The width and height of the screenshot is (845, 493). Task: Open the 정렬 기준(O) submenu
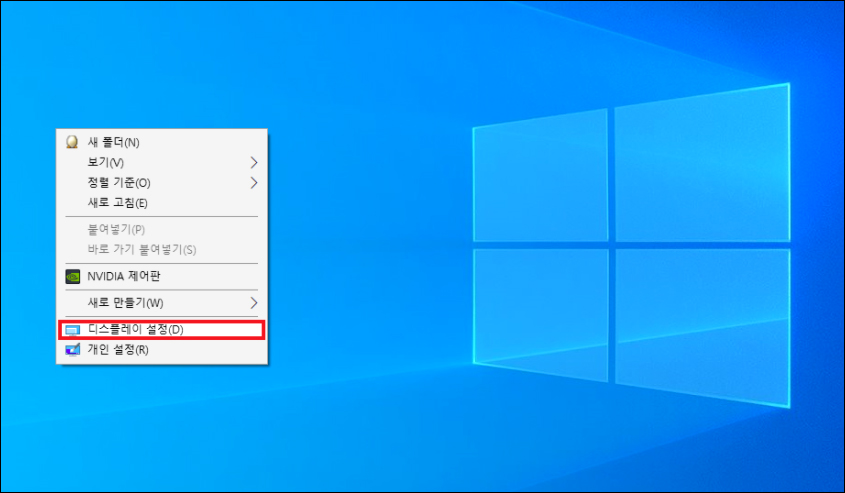click(x=162, y=183)
